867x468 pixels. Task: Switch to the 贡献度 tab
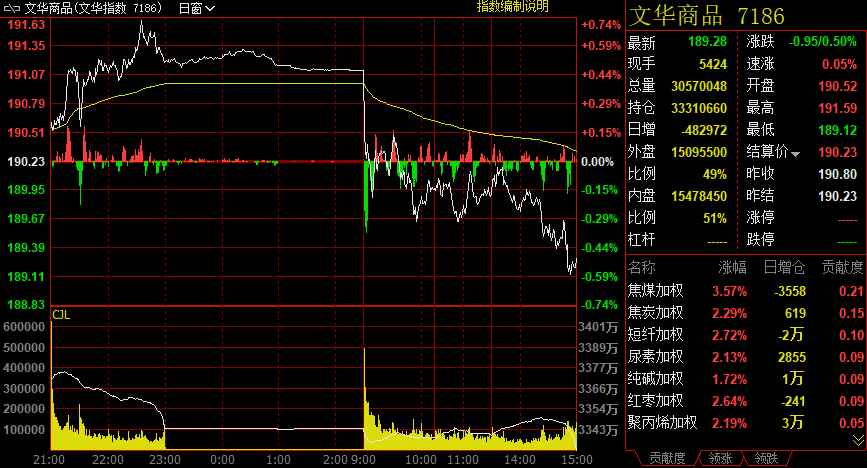click(x=666, y=457)
